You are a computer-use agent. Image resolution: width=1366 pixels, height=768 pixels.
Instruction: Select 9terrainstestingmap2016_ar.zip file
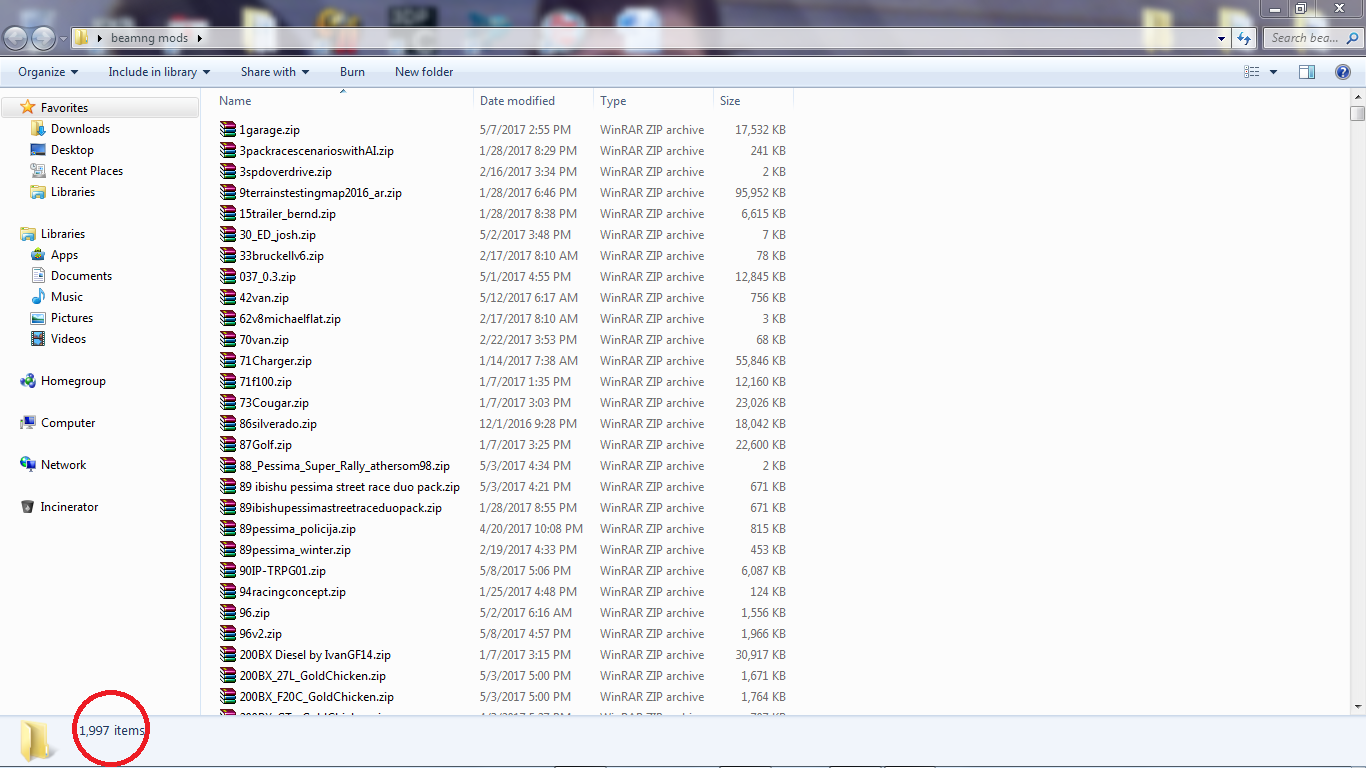tap(320, 193)
